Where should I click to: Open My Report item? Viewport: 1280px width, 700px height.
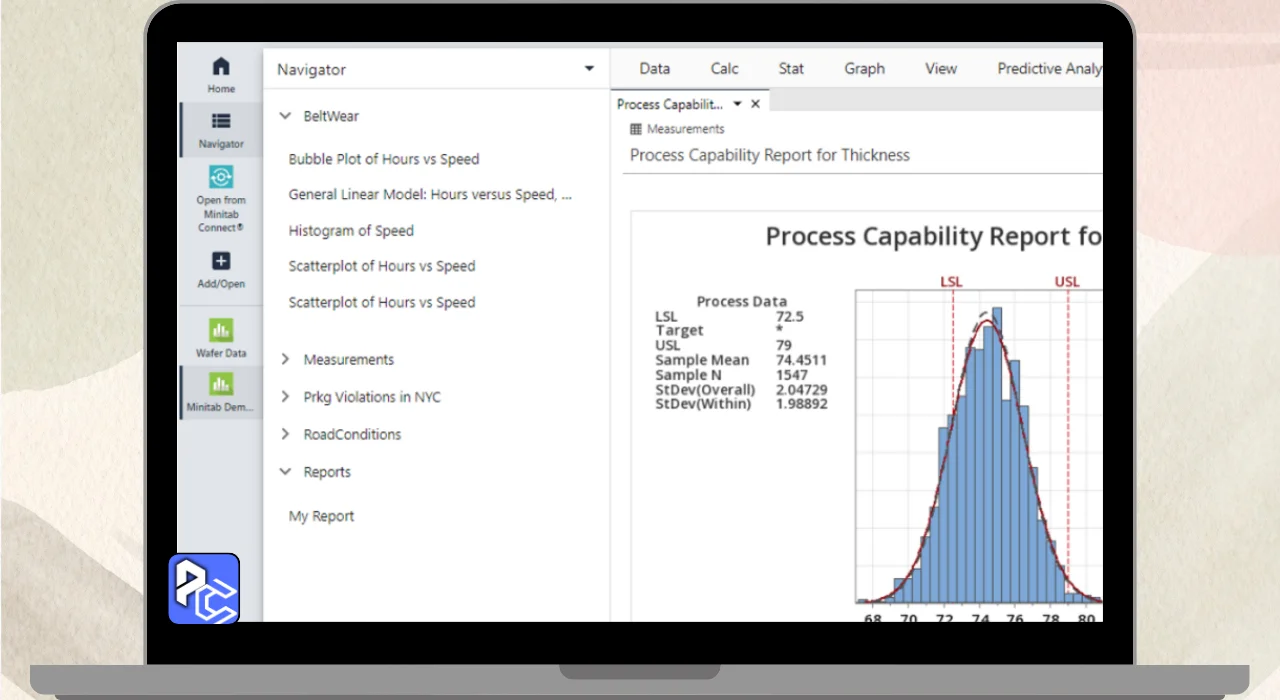point(321,516)
